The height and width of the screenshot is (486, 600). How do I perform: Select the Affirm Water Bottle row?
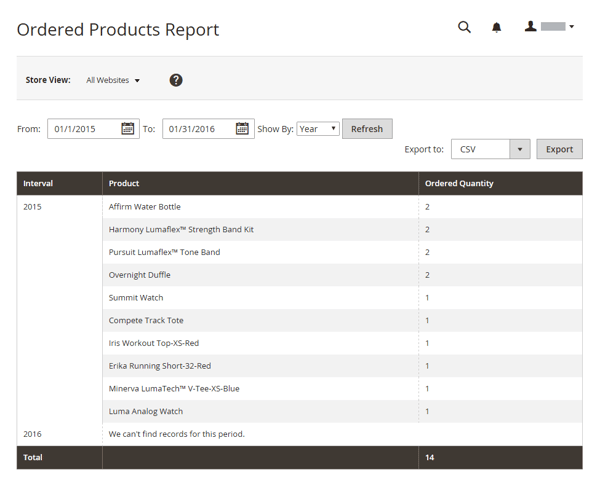click(145, 207)
